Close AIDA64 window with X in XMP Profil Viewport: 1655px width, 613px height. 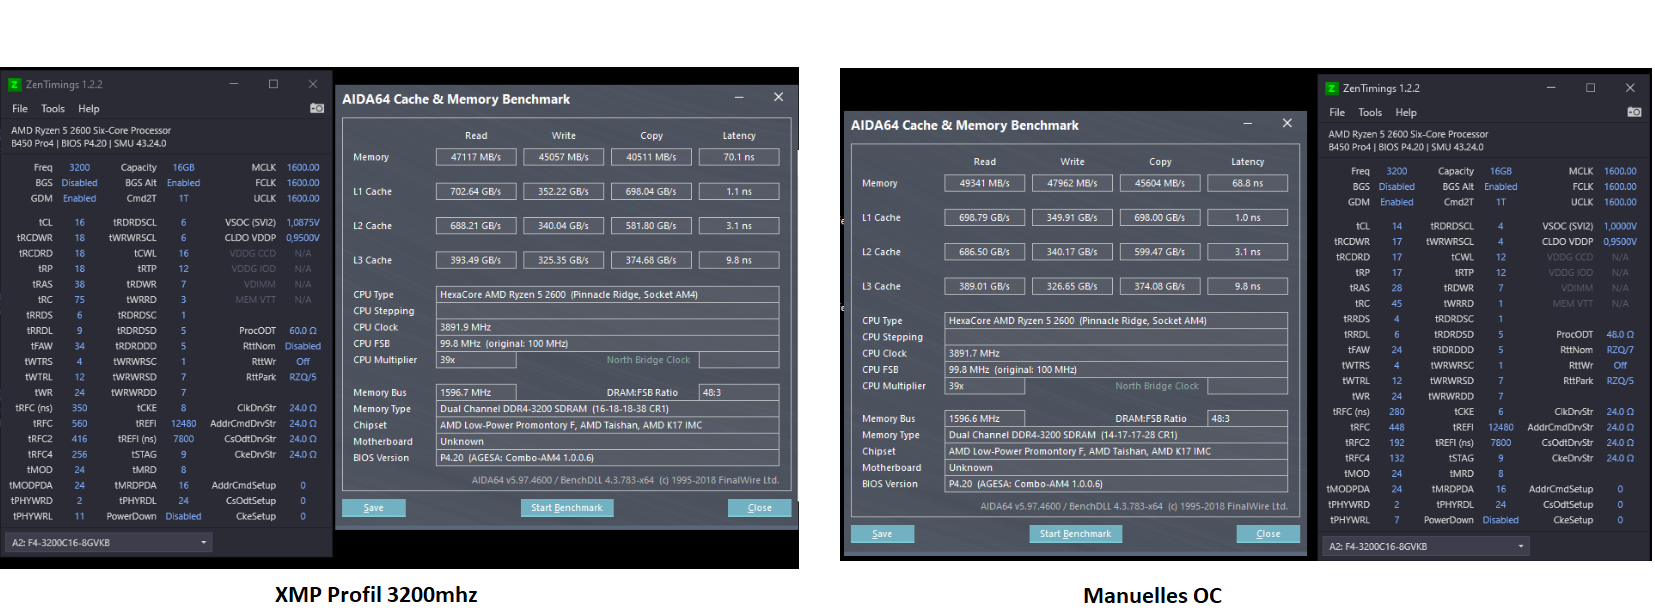[x=778, y=97]
